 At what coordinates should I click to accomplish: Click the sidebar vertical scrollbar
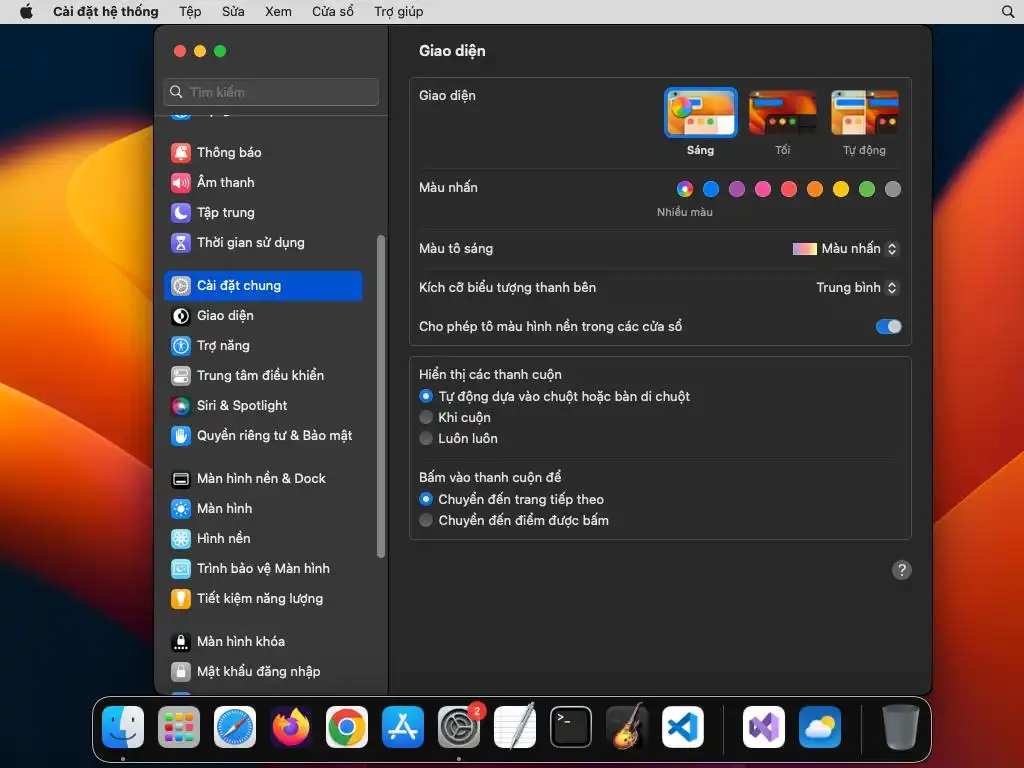pos(381,396)
